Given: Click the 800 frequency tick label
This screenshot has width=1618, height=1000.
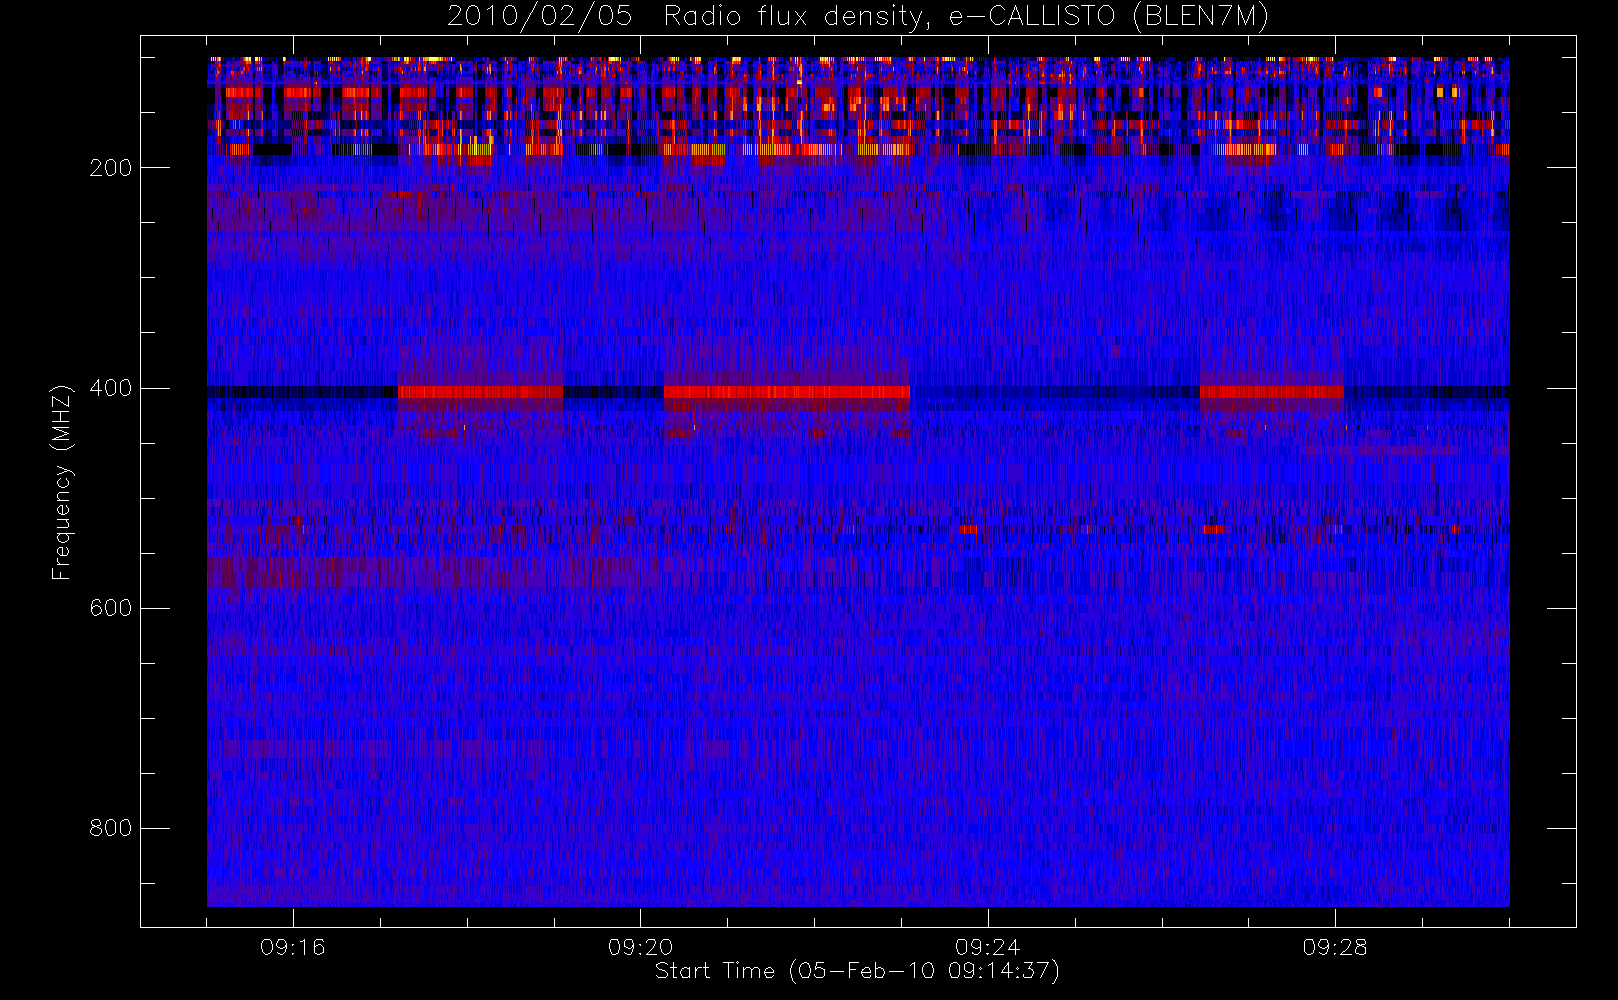Looking at the screenshot, I should coord(110,828).
